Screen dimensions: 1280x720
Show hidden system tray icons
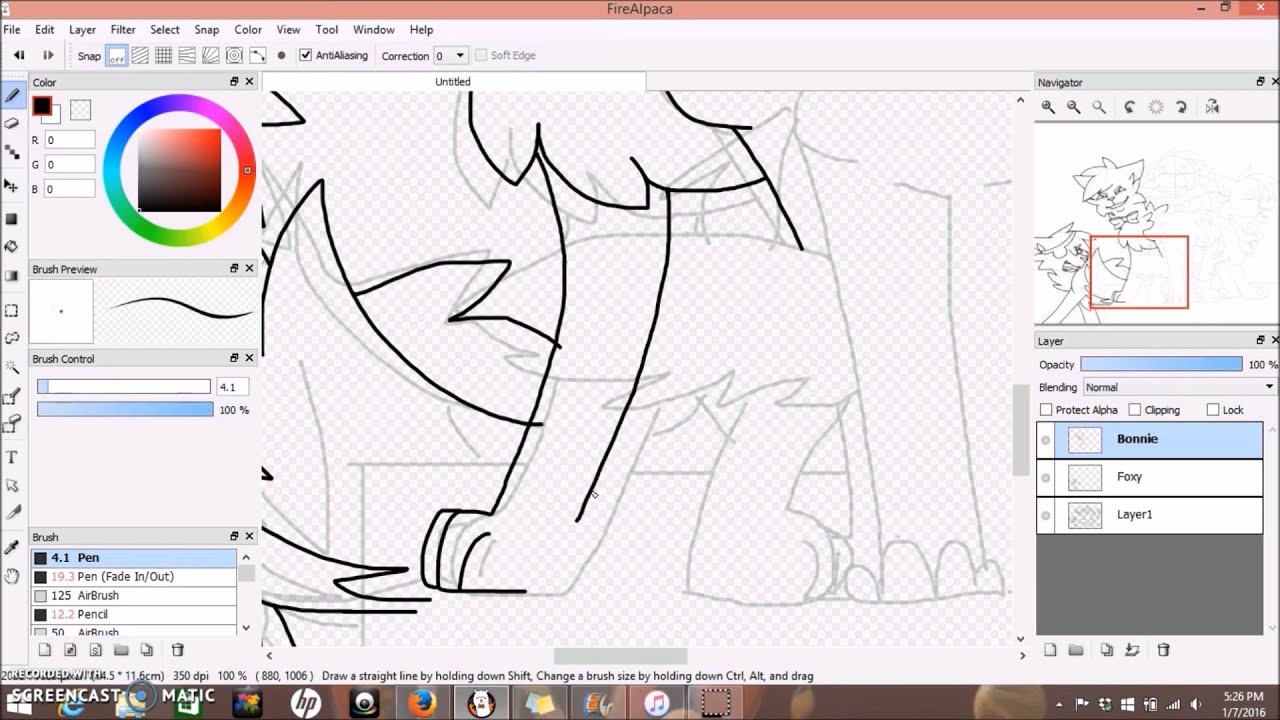[1058, 704]
